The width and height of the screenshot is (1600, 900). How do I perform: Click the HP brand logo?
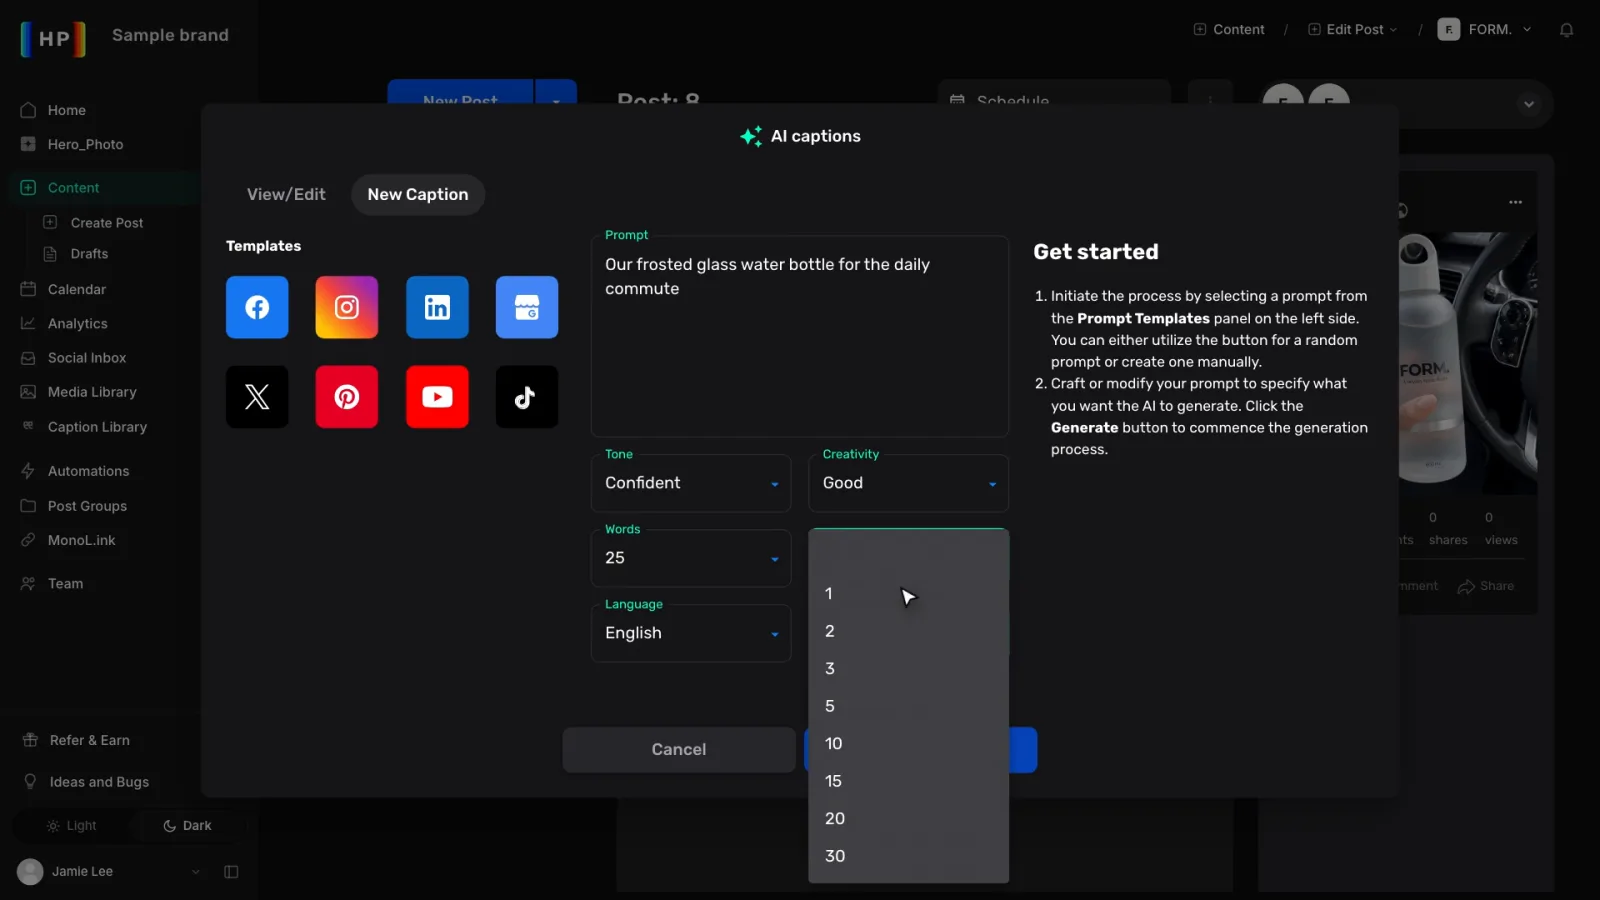53,38
